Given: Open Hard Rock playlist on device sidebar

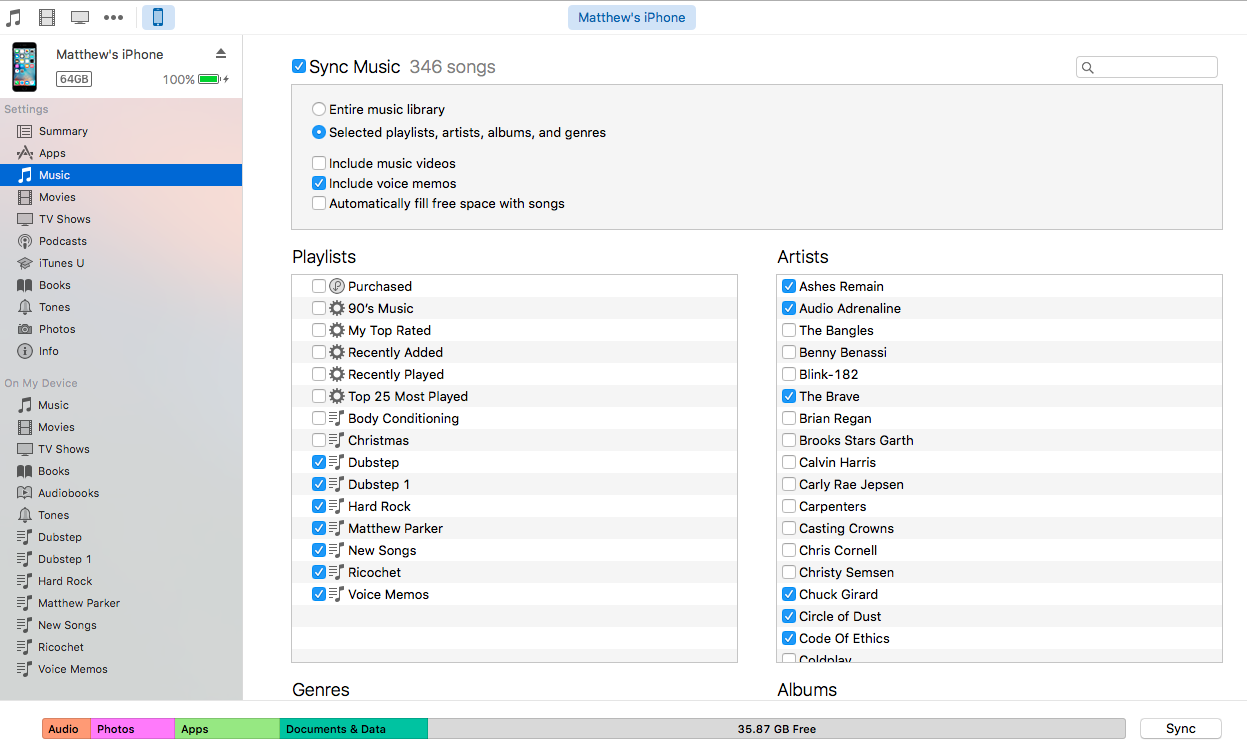Looking at the screenshot, I should (x=121, y=581).
